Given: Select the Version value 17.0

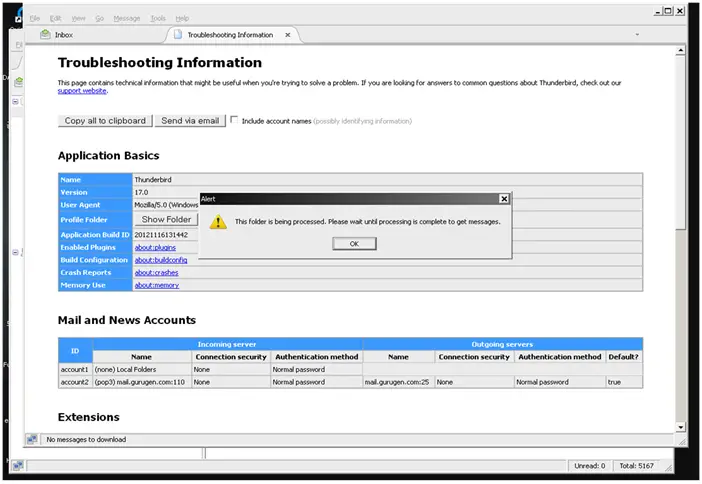Looking at the screenshot, I should pos(141,192).
